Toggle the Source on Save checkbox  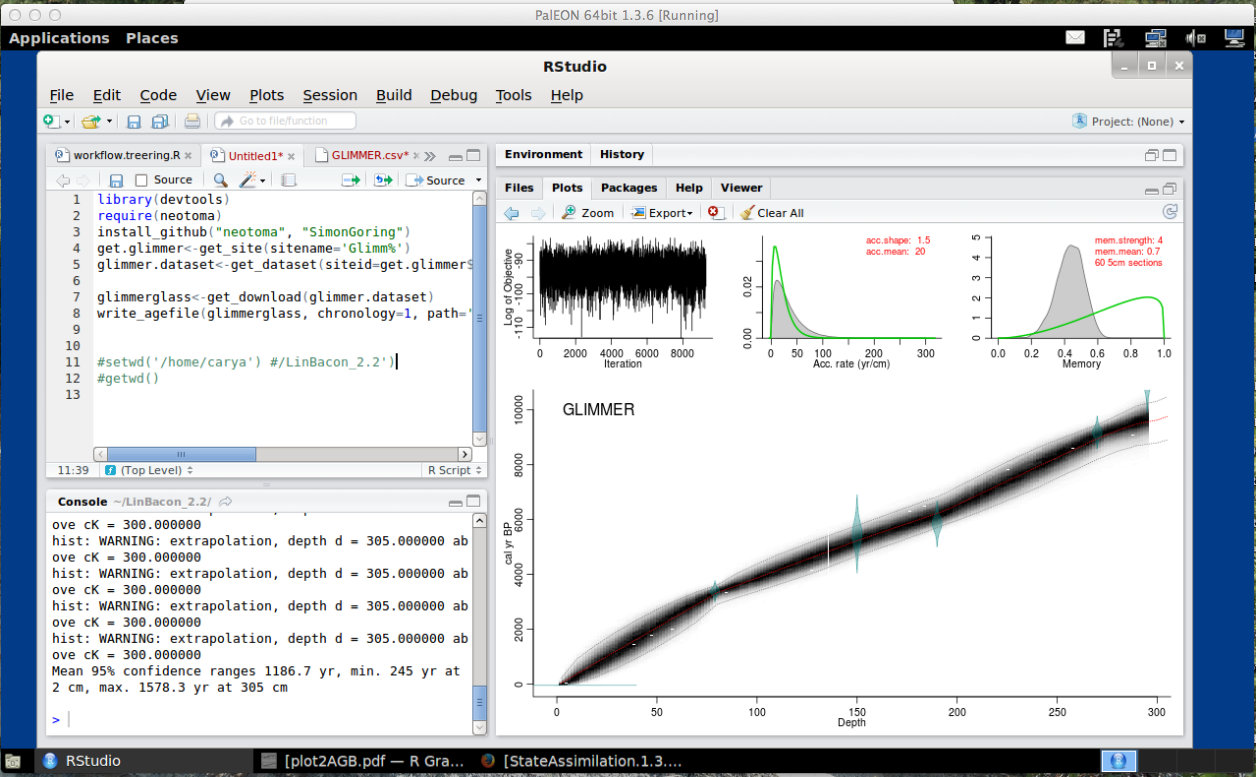point(141,180)
